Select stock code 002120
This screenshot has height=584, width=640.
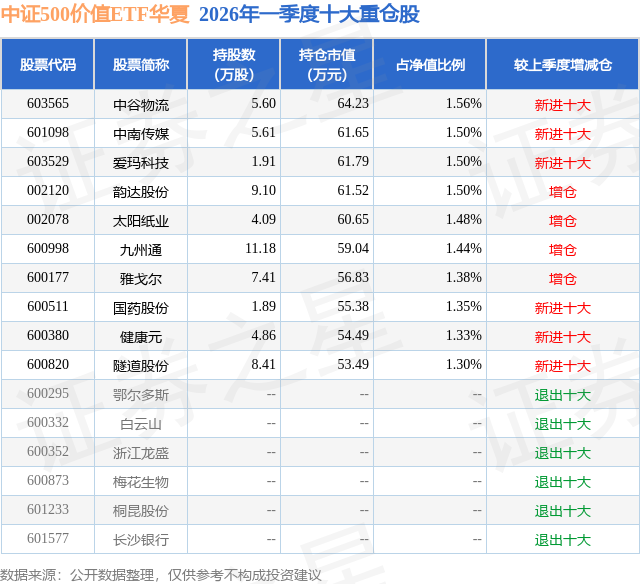coord(48,191)
